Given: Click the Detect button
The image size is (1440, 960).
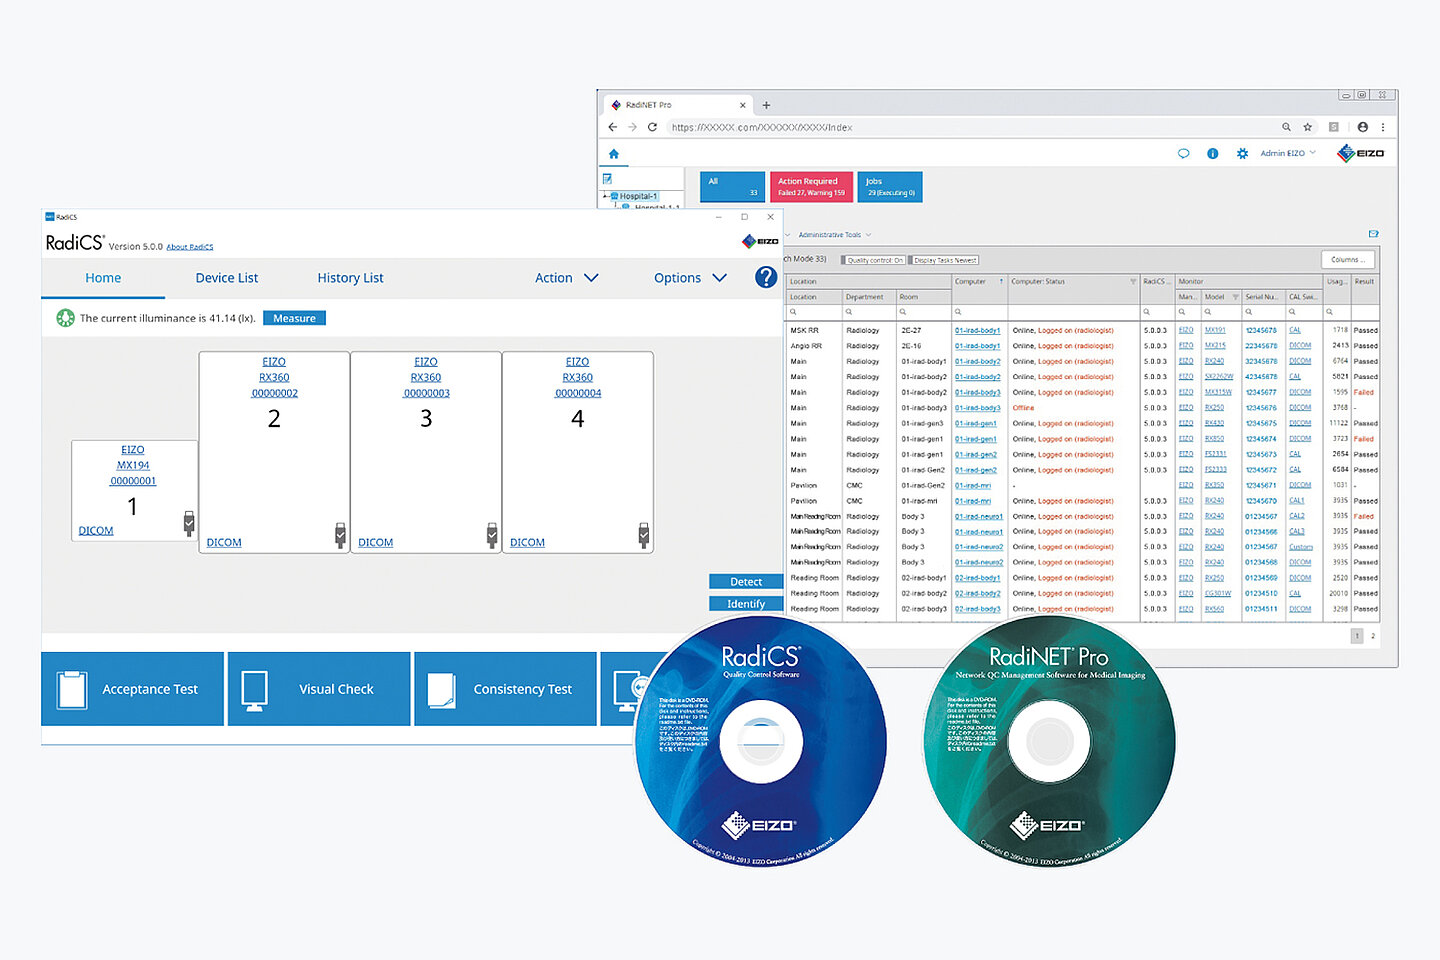Looking at the screenshot, I should click(746, 582).
